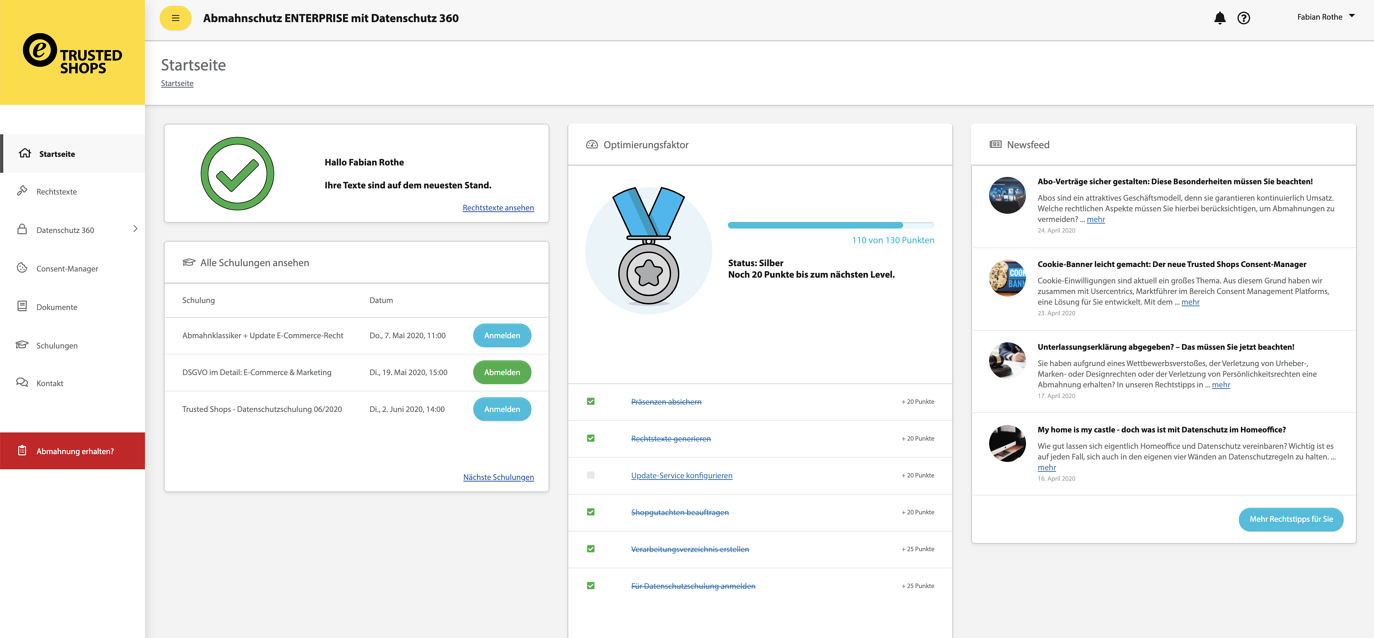Click the Datum column header
This screenshot has width=1374, height=638.
coord(381,300)
